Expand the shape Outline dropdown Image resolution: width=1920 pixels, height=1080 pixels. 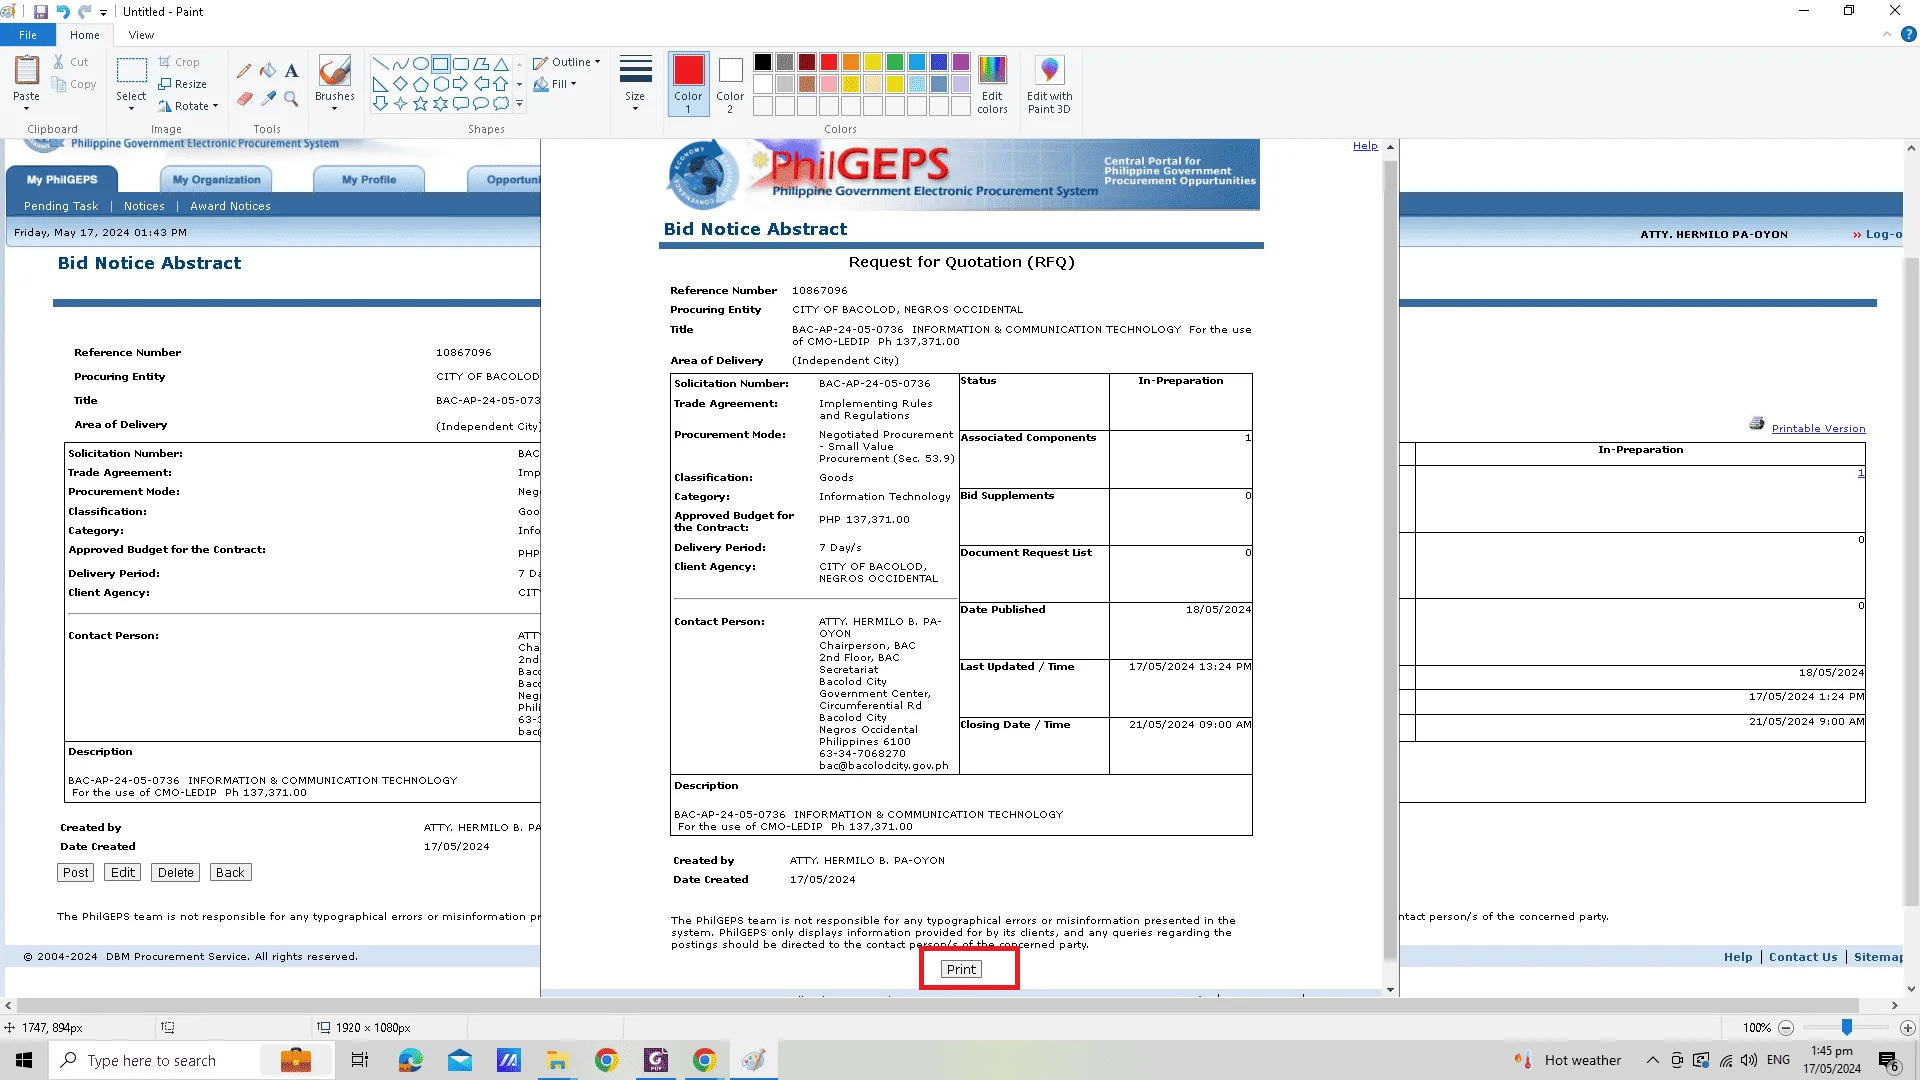pyautogui.click(x=567, y=62)
